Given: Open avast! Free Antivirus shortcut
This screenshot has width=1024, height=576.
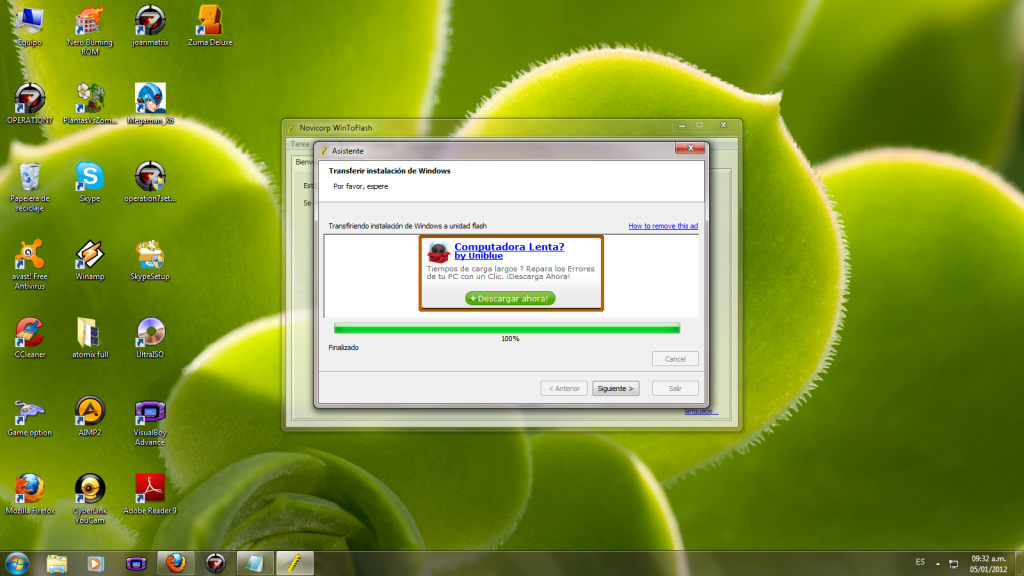Looking at the screenshot, I should (x=29, y=264).
